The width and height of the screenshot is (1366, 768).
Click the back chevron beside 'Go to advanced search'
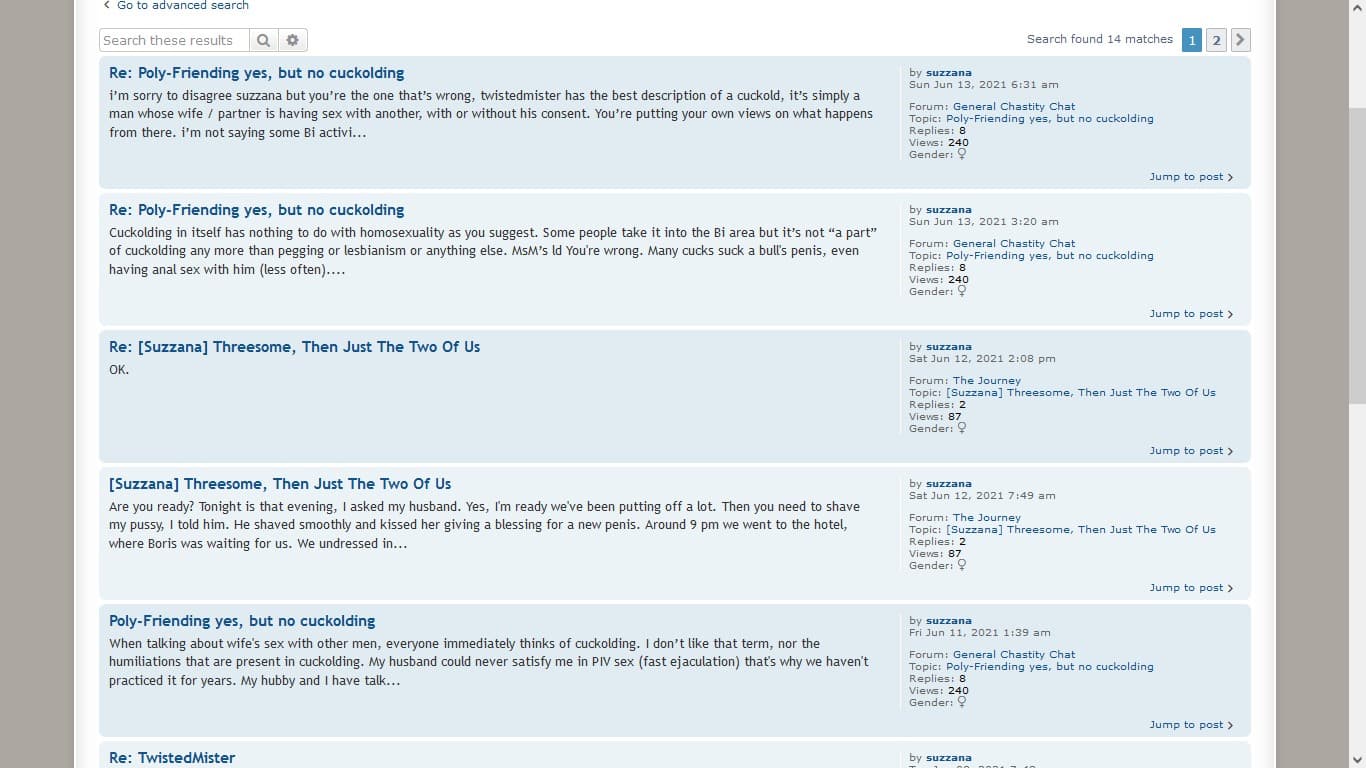click(x=107, y=5)
